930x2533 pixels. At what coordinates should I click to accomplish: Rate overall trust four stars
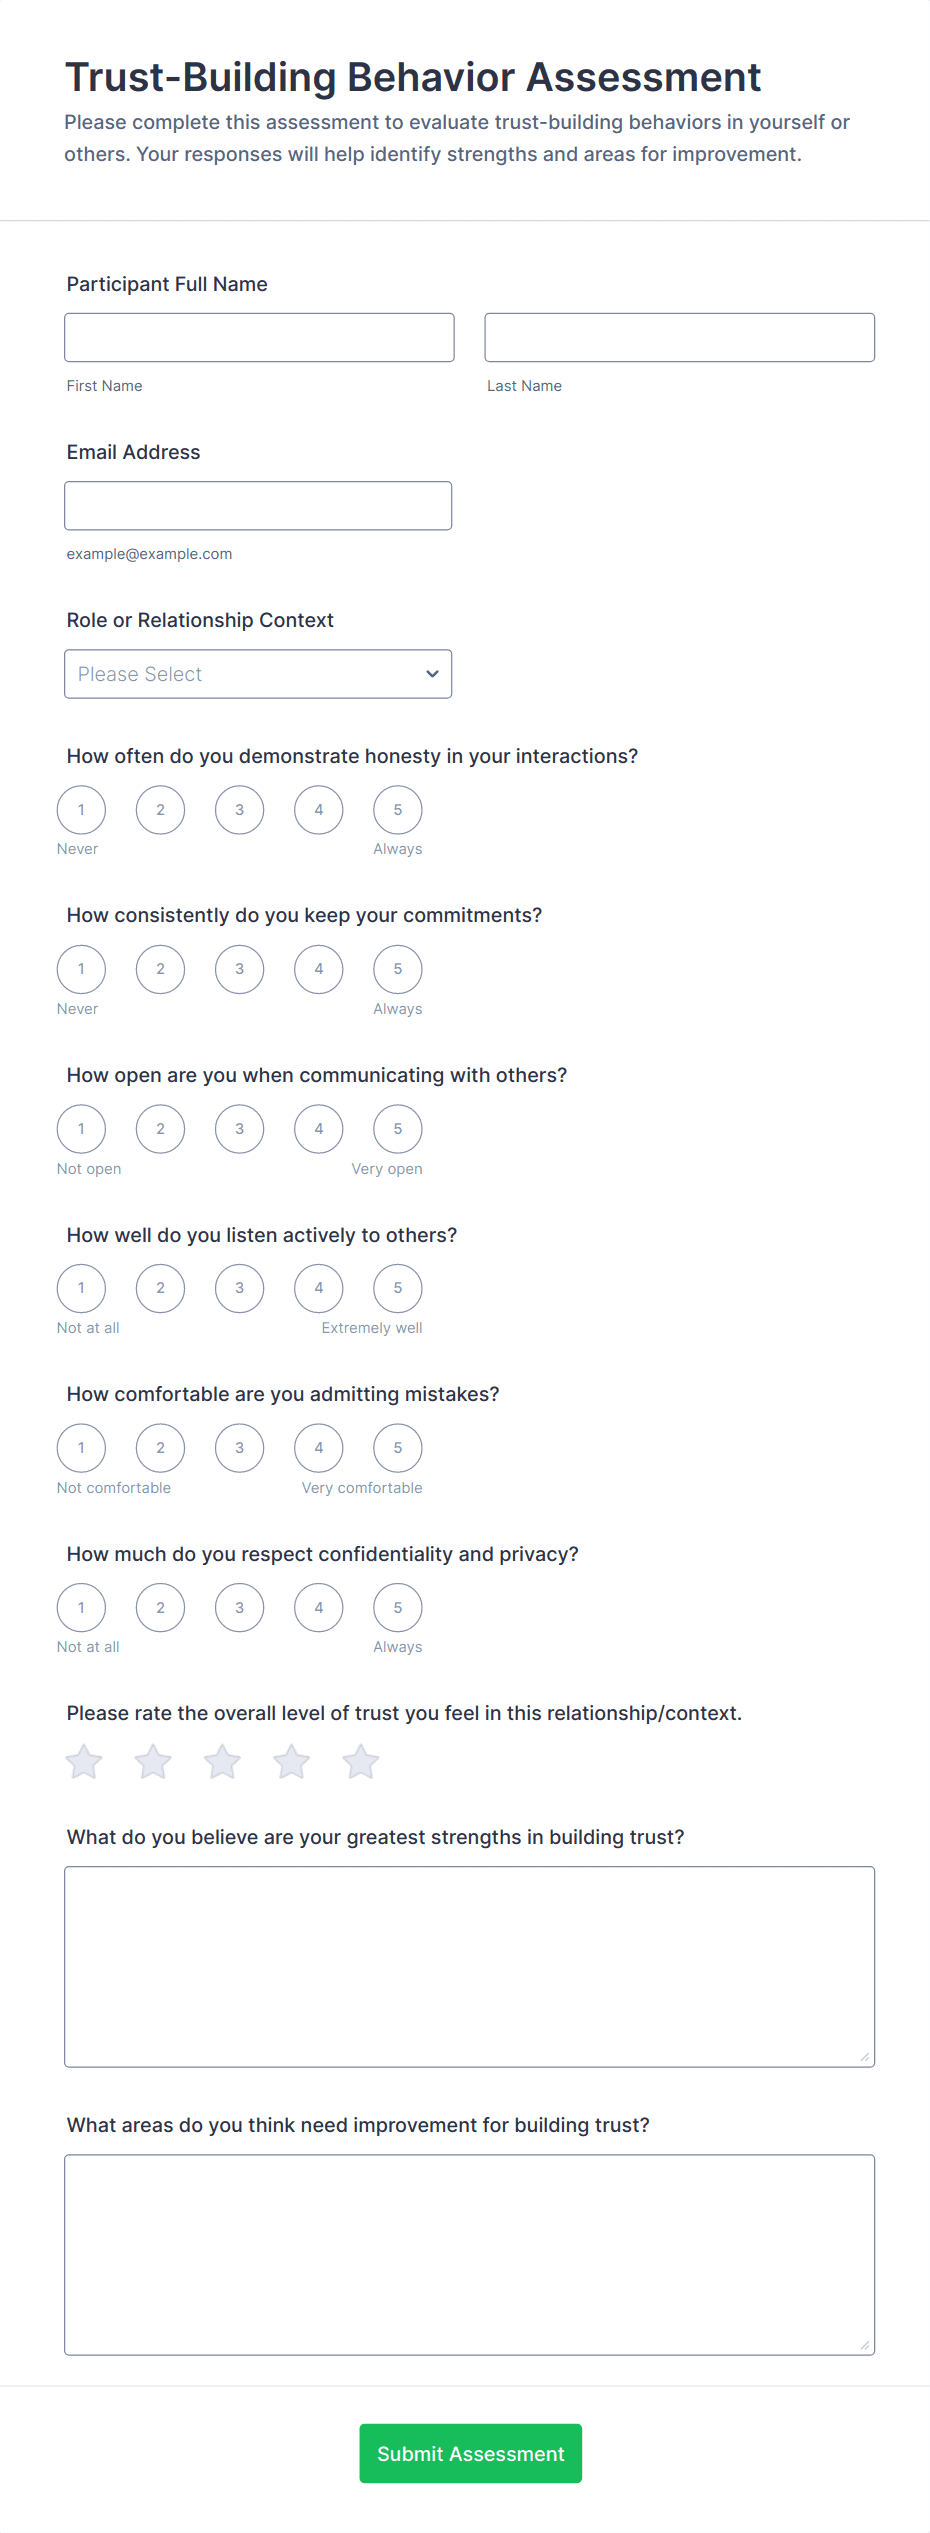click(291, 1762)
